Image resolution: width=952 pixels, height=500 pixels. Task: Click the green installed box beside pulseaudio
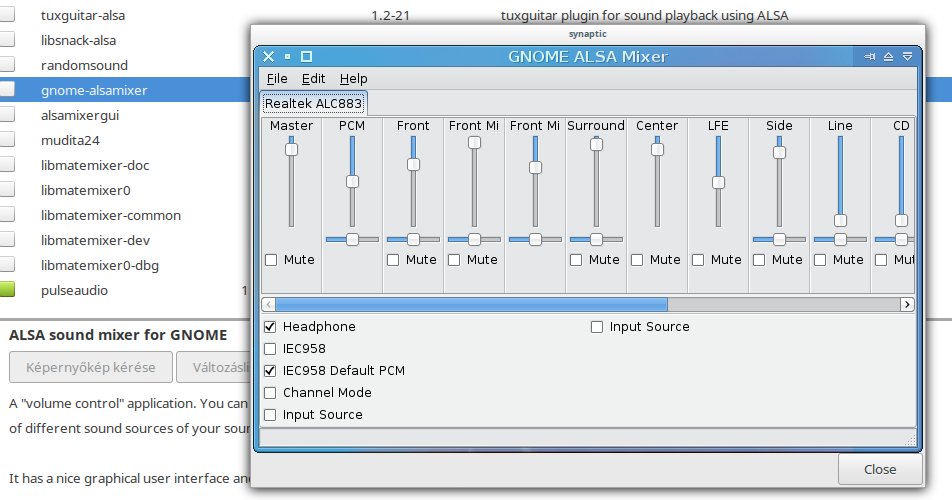pos(7,290)
